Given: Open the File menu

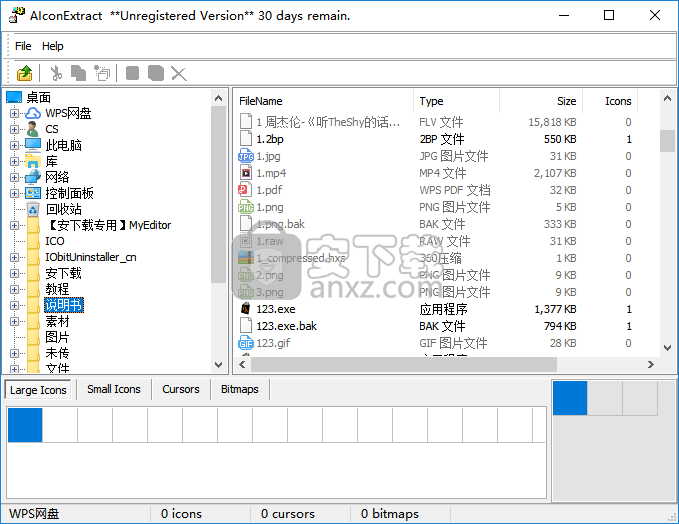Looking at the screenshot, I should click(x=23, y=46).
